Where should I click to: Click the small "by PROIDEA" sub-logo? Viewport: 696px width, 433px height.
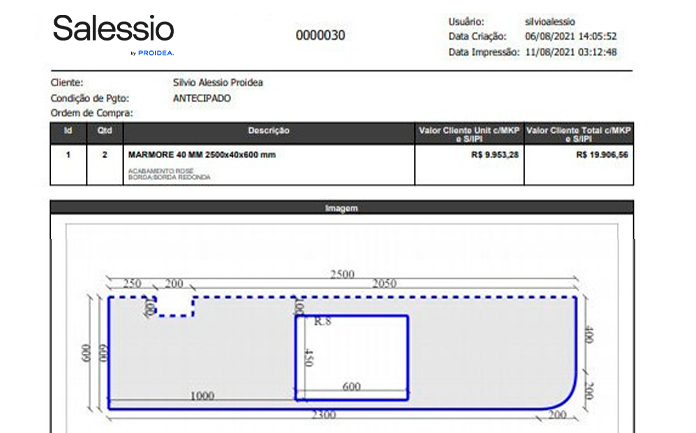pos(152,53)
